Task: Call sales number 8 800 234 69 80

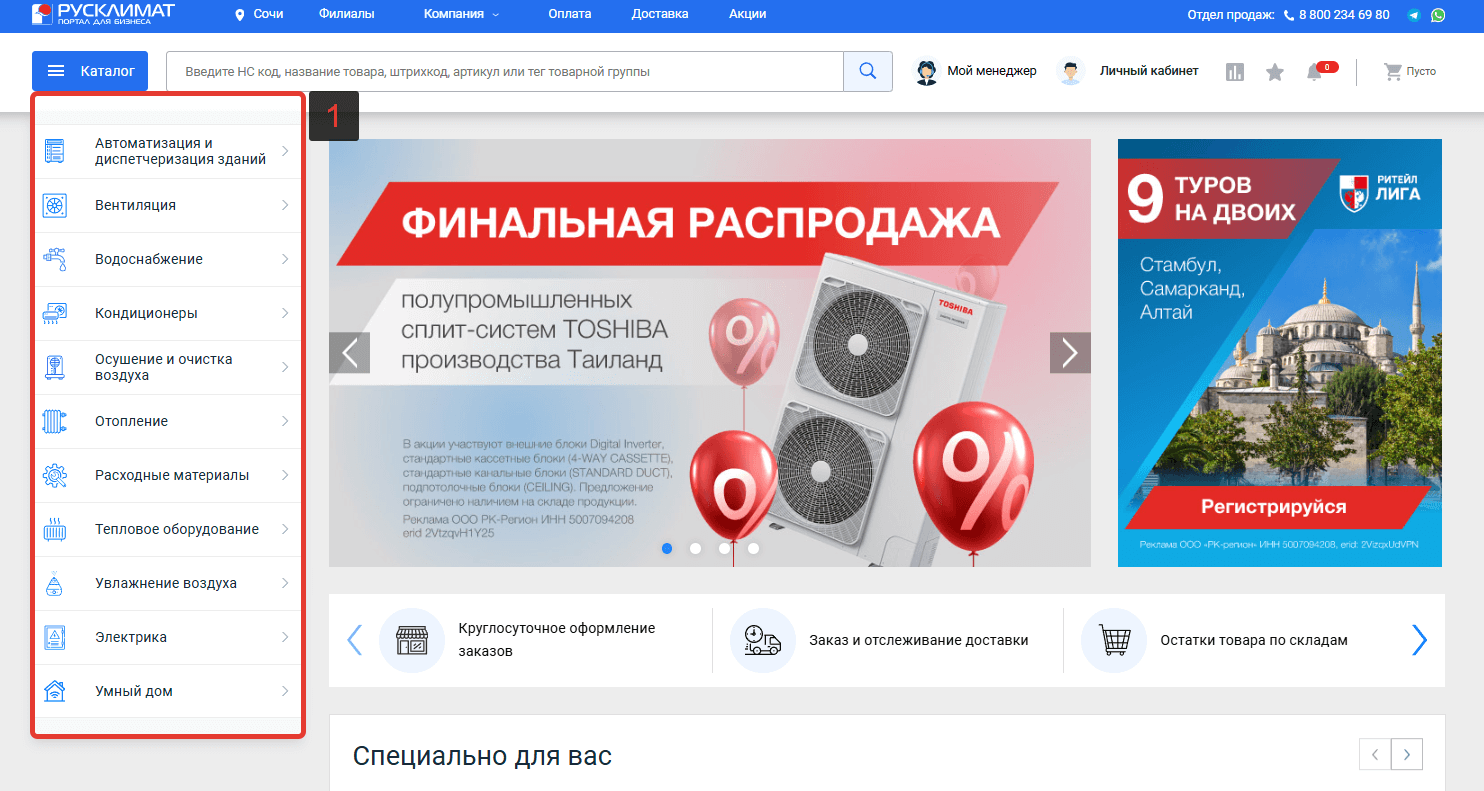Action: point(1344,15)
